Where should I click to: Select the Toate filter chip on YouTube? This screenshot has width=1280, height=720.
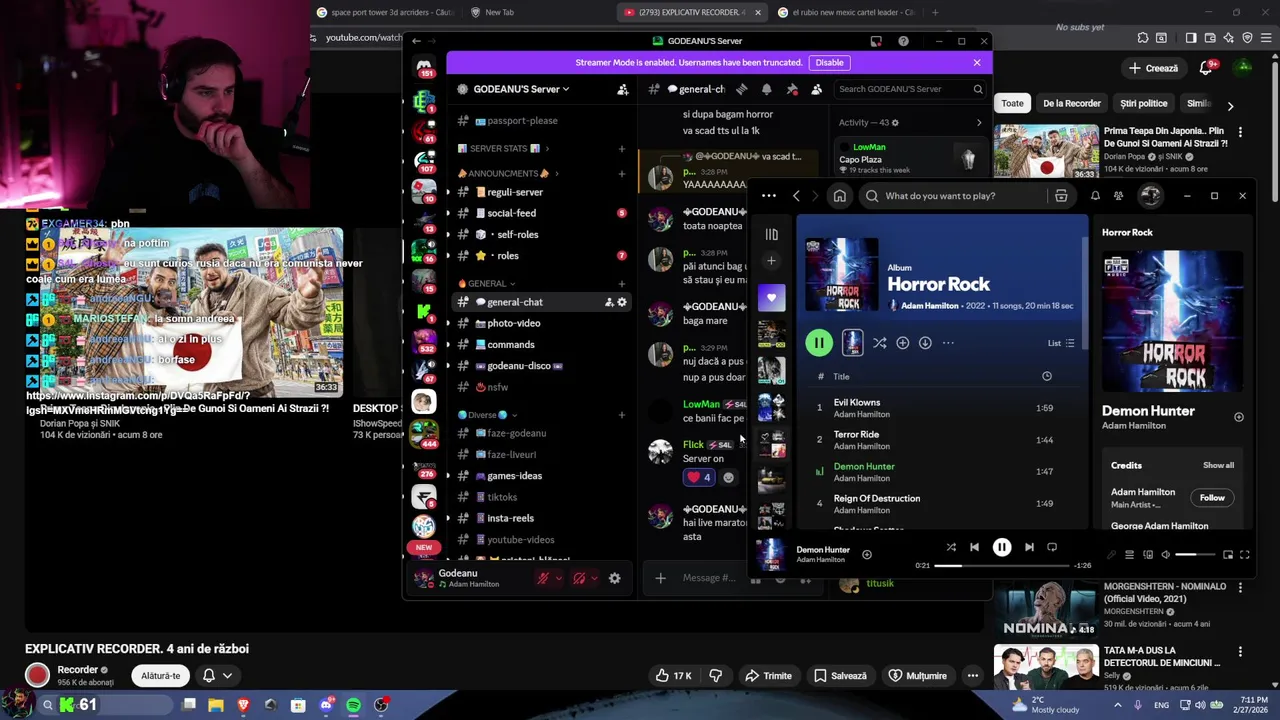point(1013,103)
